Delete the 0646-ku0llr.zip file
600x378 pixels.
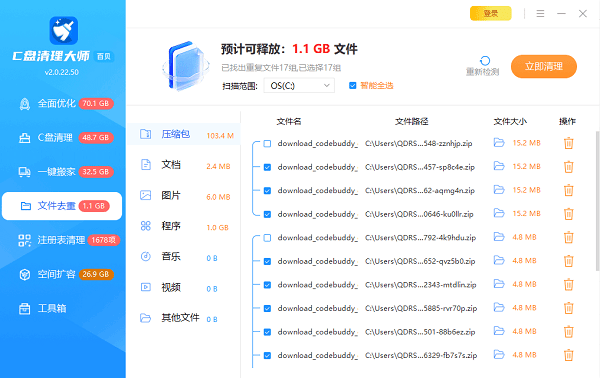(x=569, y=214)
